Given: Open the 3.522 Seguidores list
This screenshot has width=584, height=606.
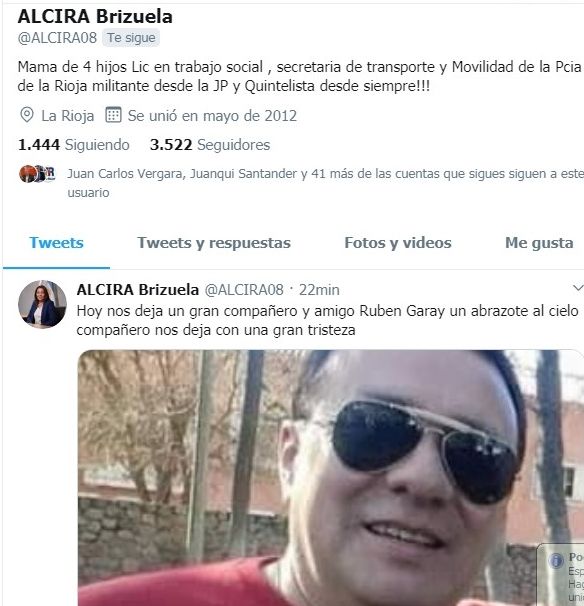Looking at the screenshot, I should (x=210, y=145).
